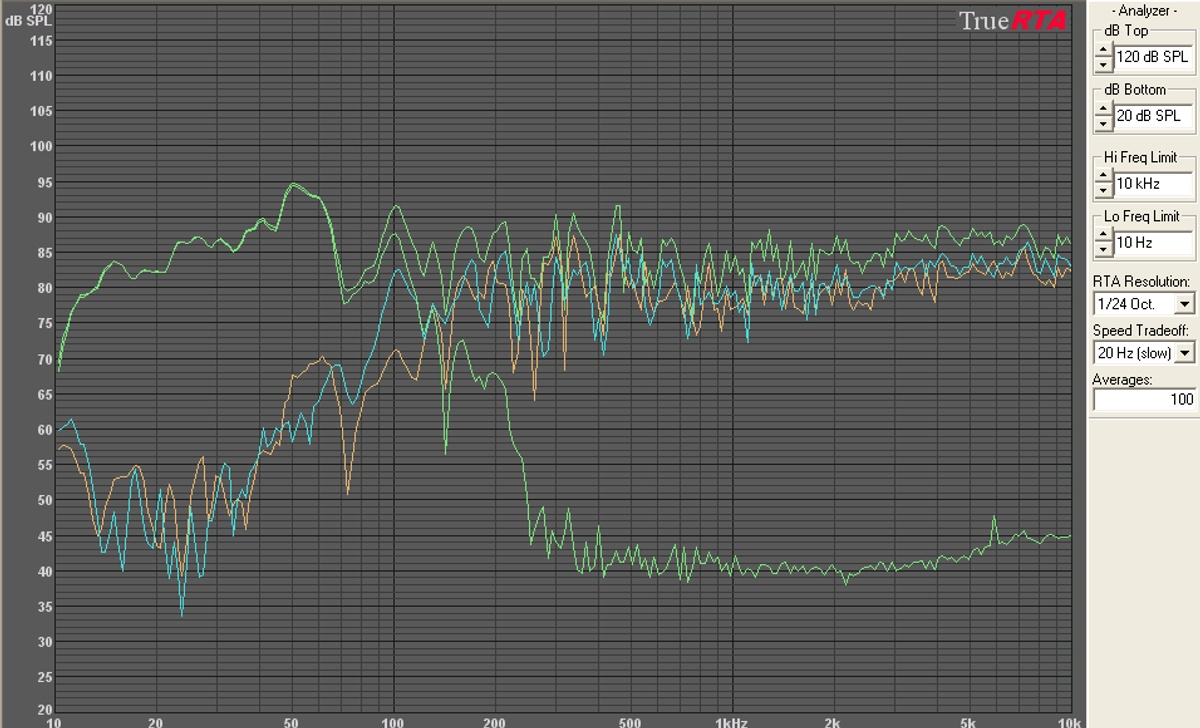
Task: Click the Averages value field
Action: (1144, 400)
